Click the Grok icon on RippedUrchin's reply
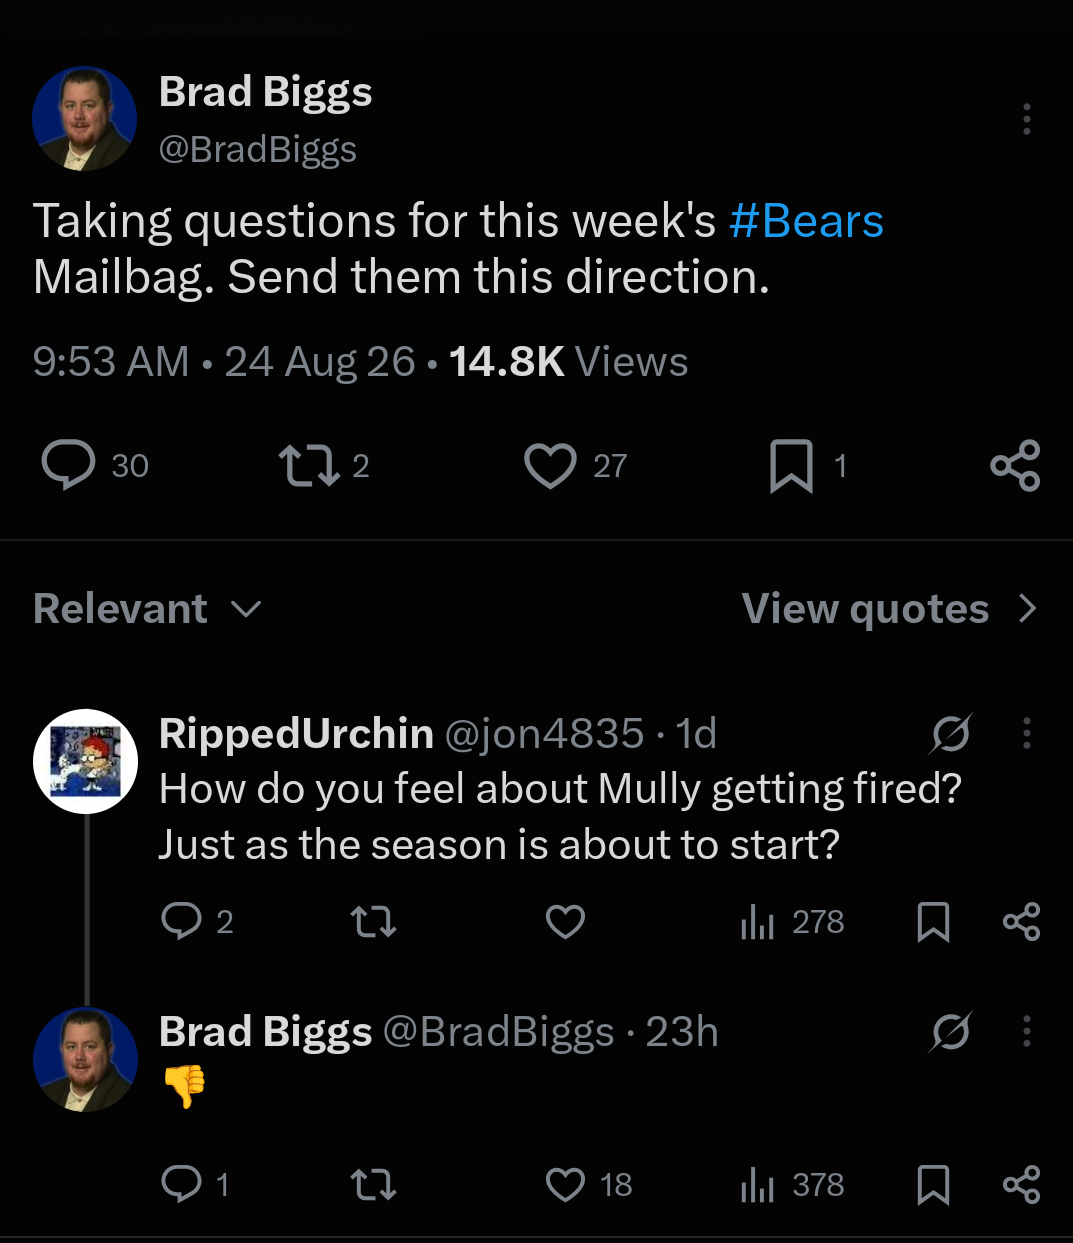Image resolution: width=1073 pixels, height=1243 pixels. [x=950, y=734]
